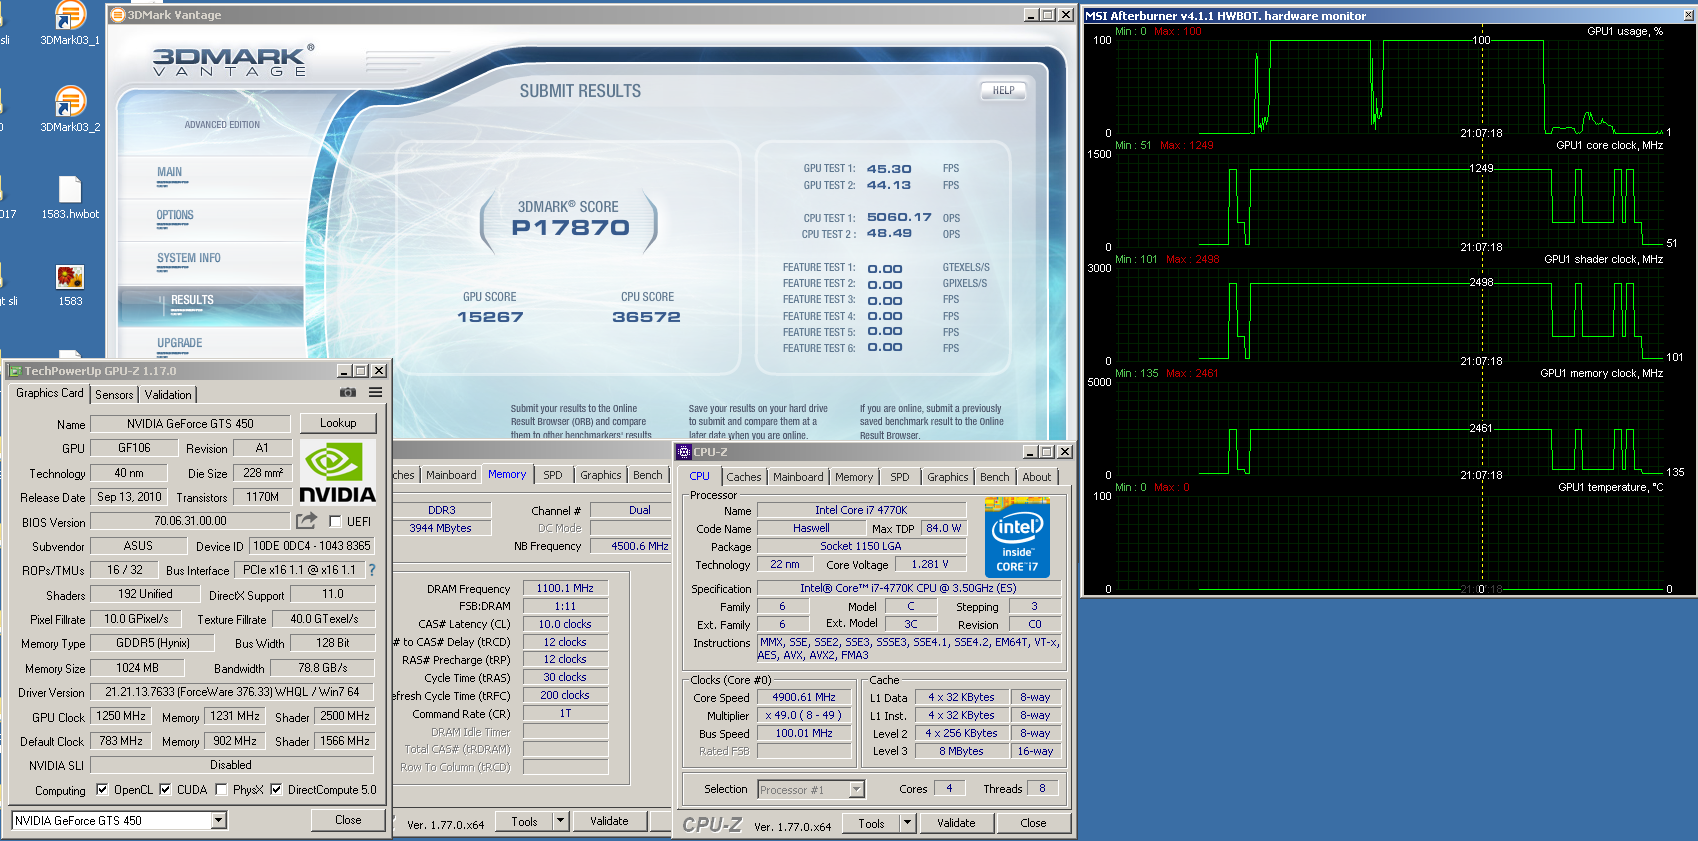This screenshot has width=1698, height=841.
Task: Open the About tab in CPU-Z
Action: (x=1036, y=477)
